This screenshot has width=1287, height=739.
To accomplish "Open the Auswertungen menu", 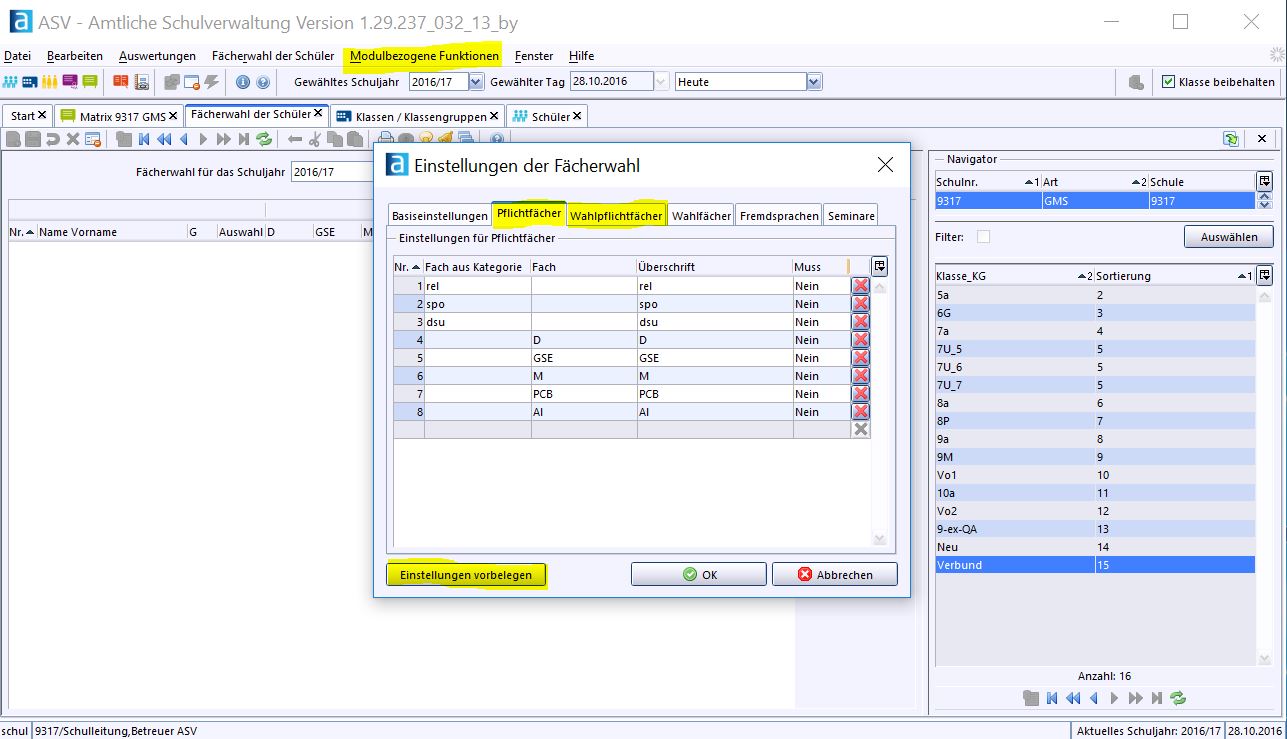I will [x=157, y=56].
